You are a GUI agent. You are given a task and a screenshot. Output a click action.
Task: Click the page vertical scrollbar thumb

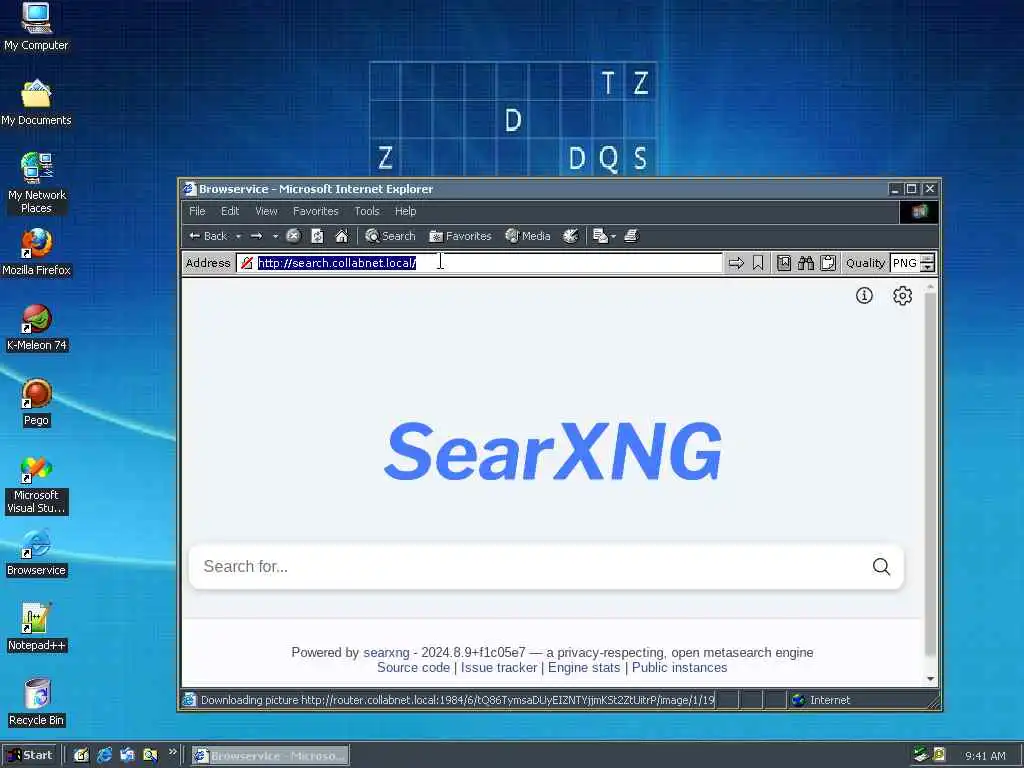[931, 473]
